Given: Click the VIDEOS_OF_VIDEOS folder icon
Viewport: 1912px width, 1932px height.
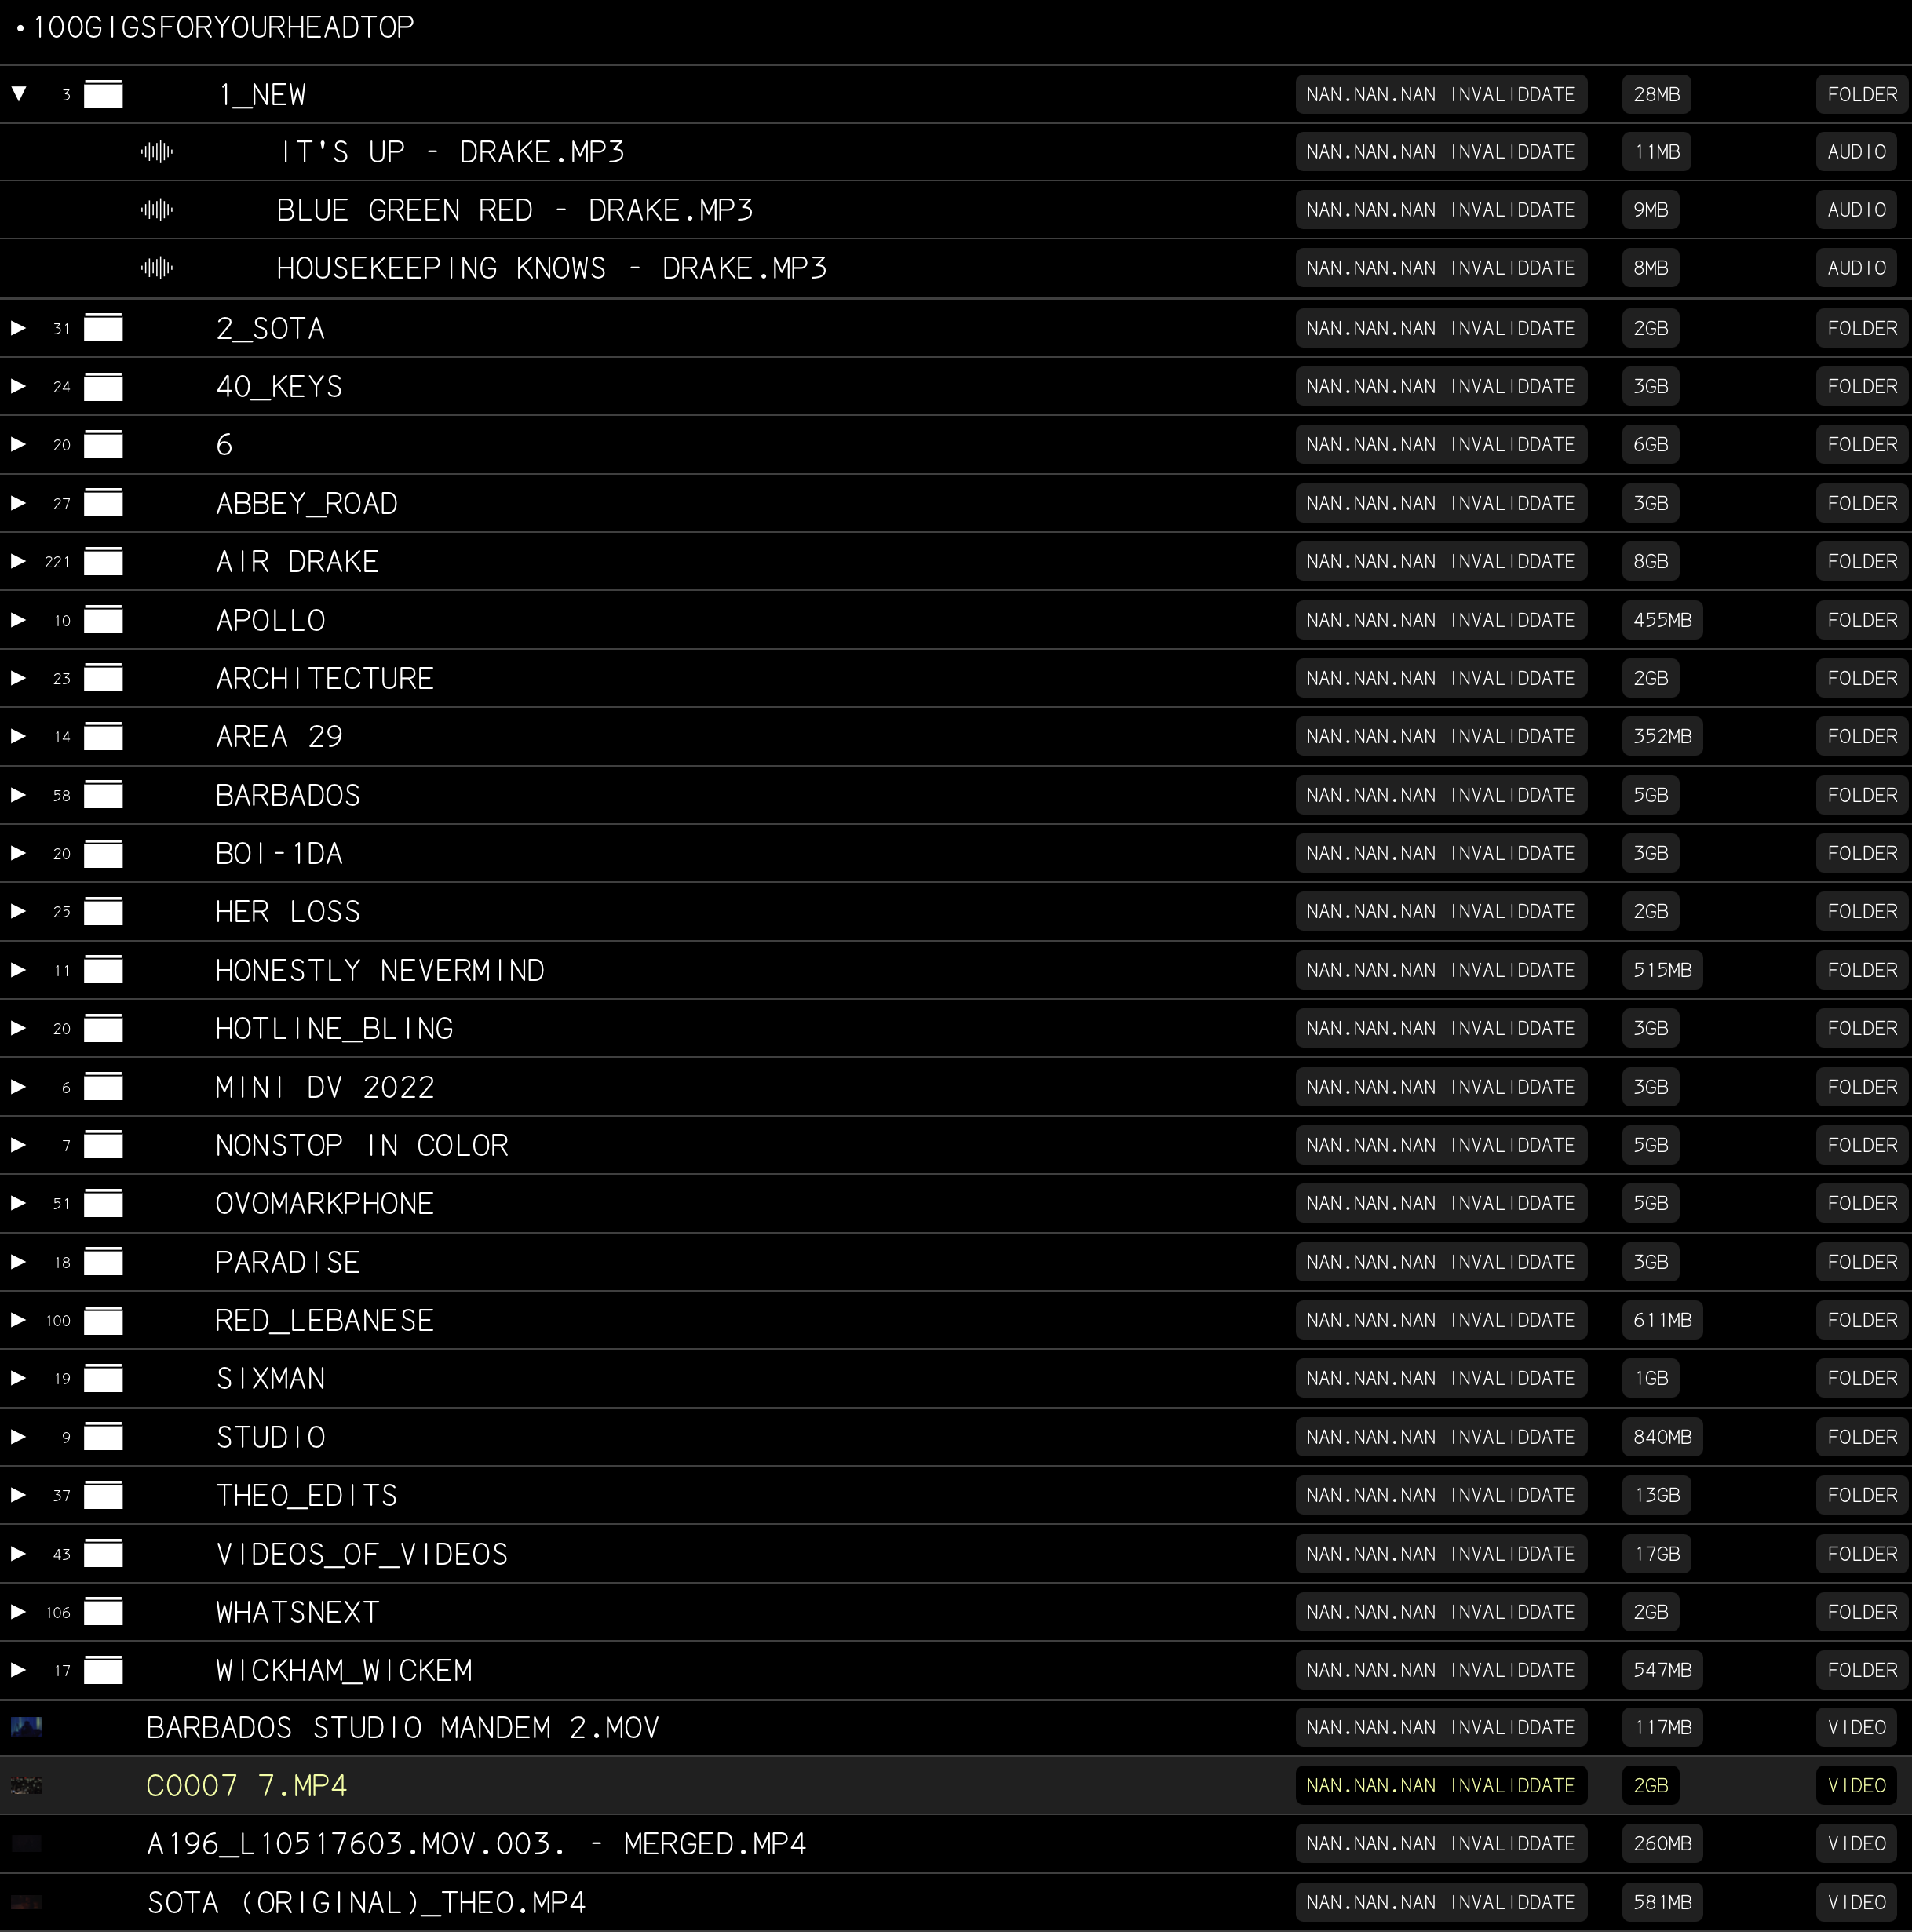Looking at the screenshot, I should (x=103, y=1554).
